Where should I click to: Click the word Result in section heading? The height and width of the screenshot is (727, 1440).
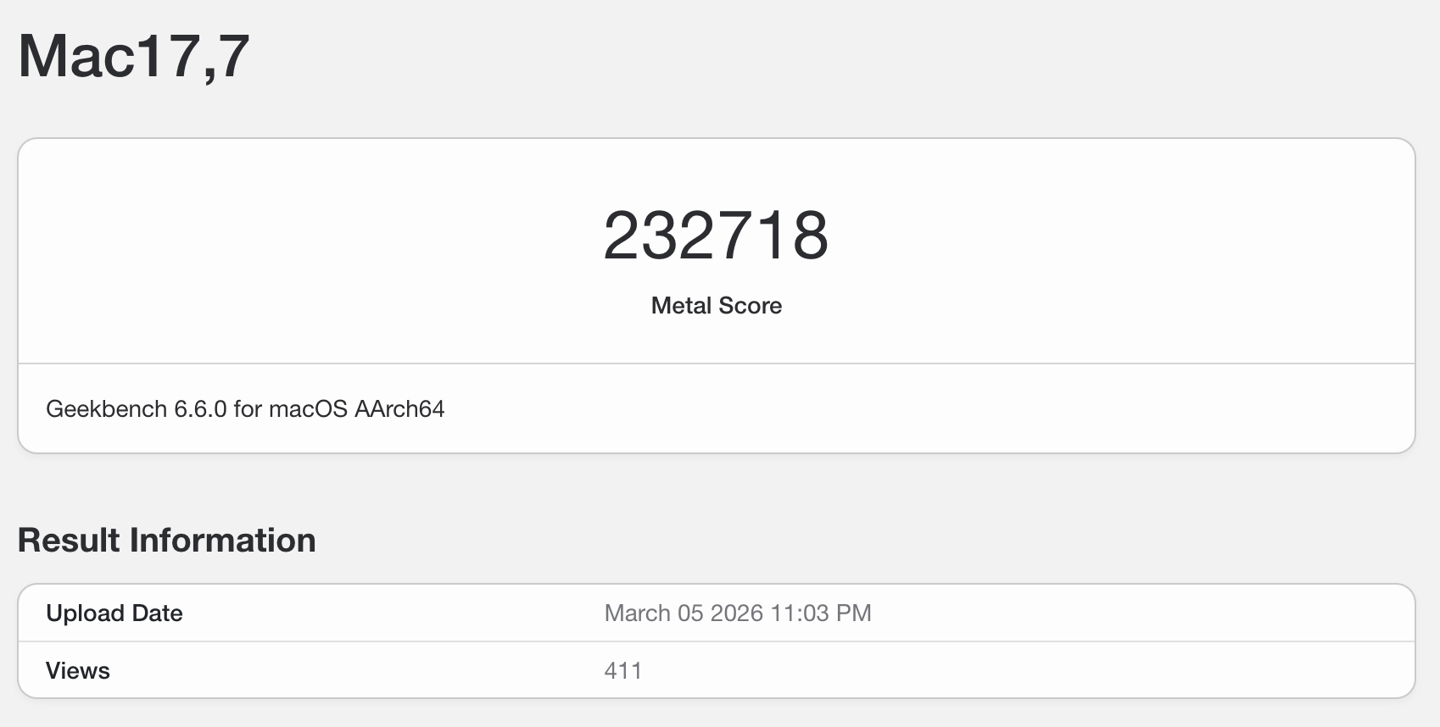point(65,540)
